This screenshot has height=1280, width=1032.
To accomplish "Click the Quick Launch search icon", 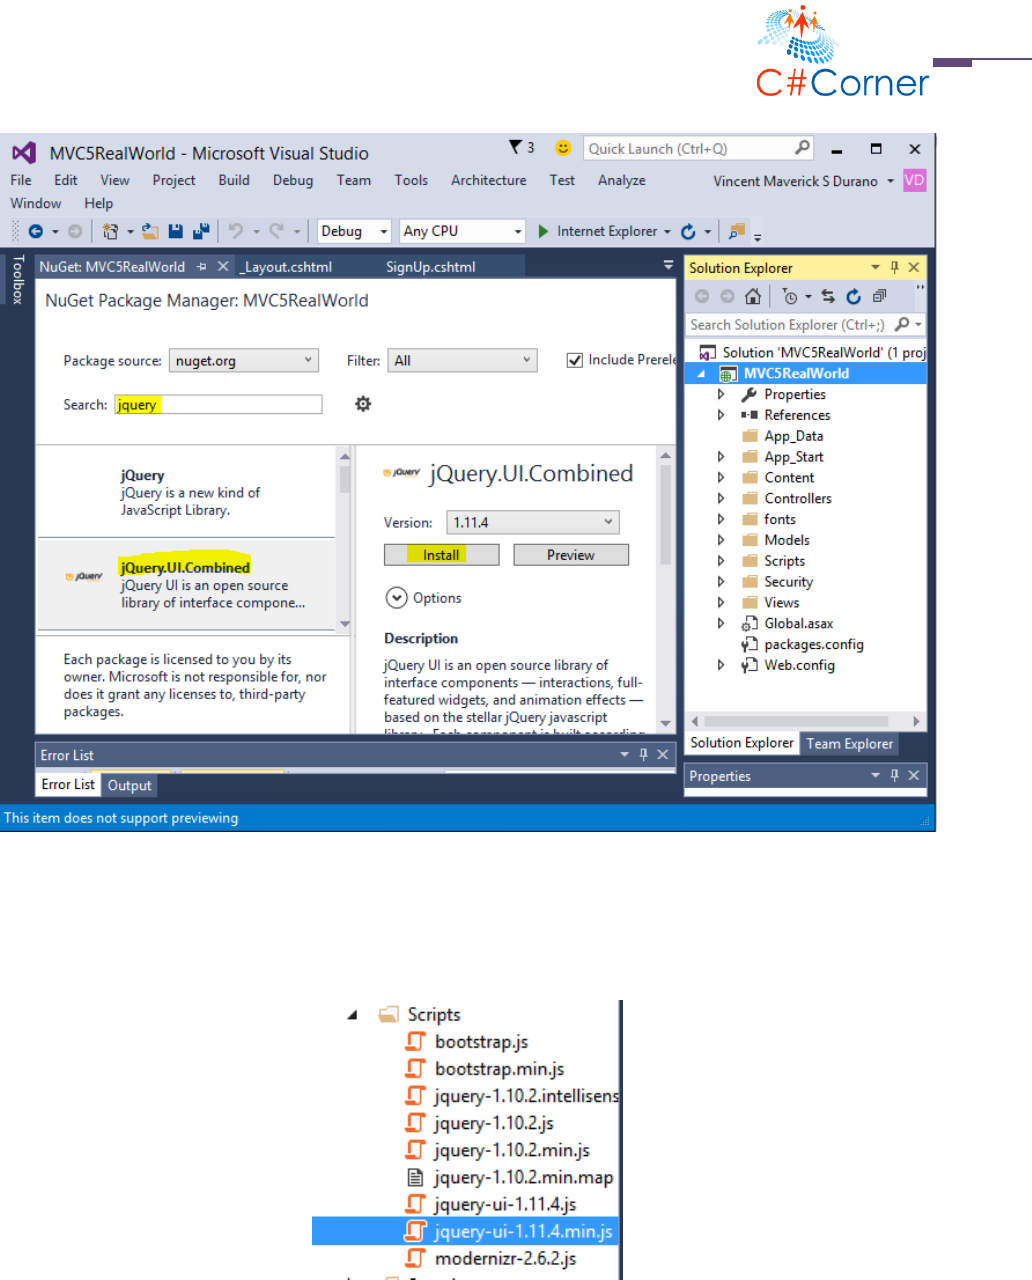I will (802, 148).
